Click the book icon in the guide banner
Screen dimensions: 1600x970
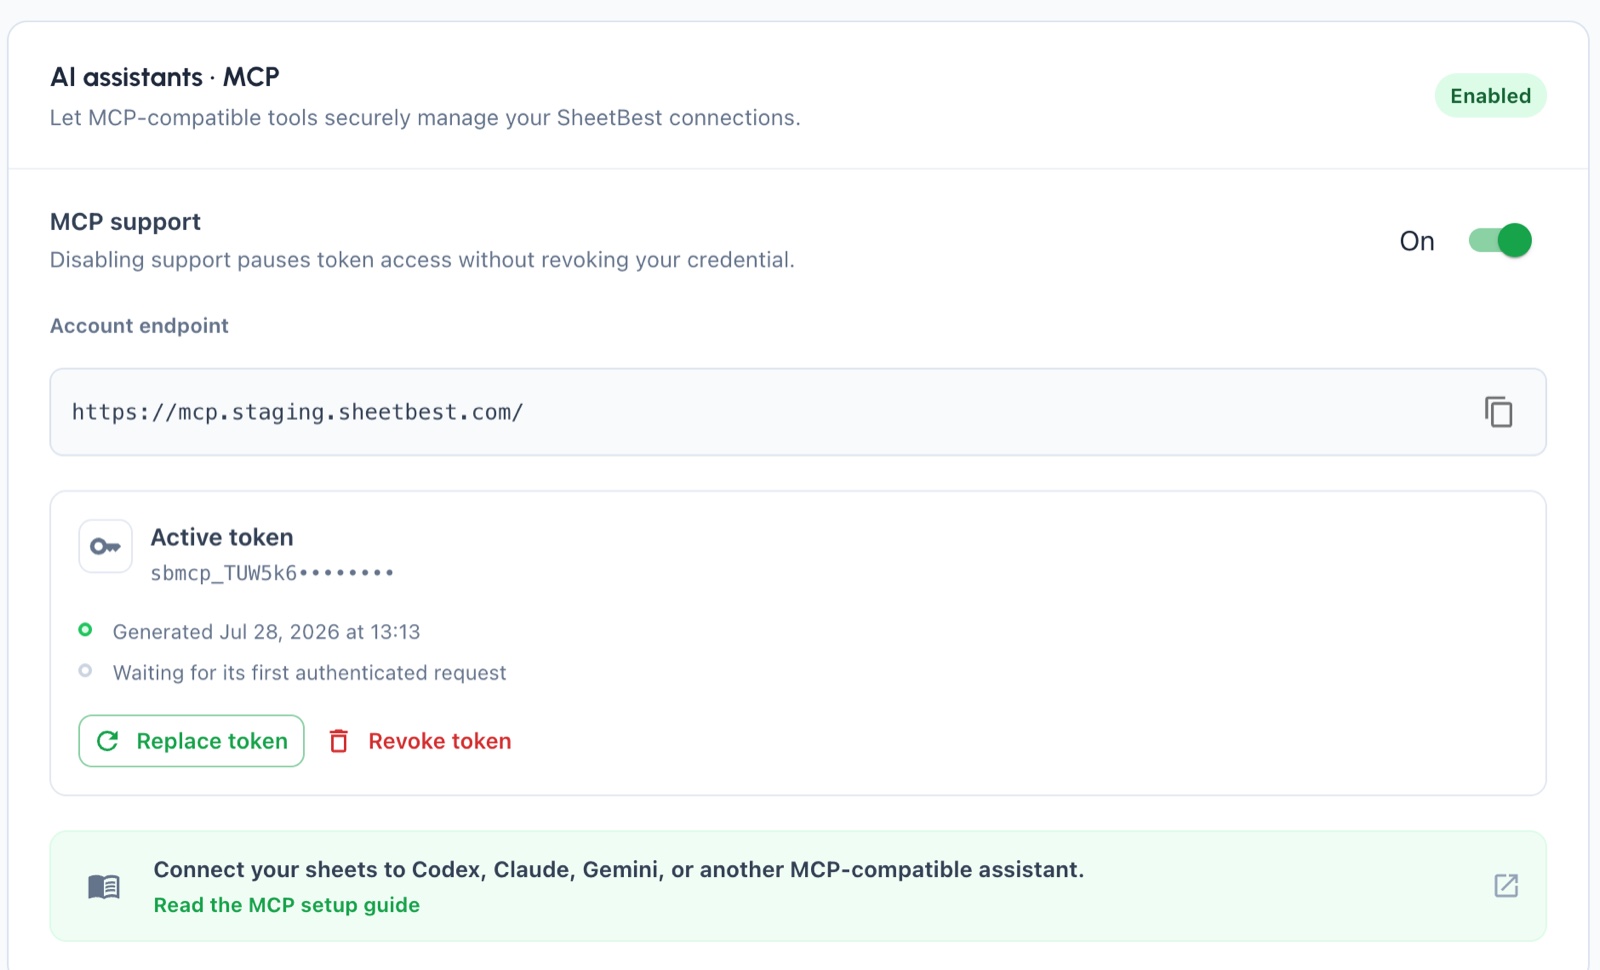(x=104, y=887)
